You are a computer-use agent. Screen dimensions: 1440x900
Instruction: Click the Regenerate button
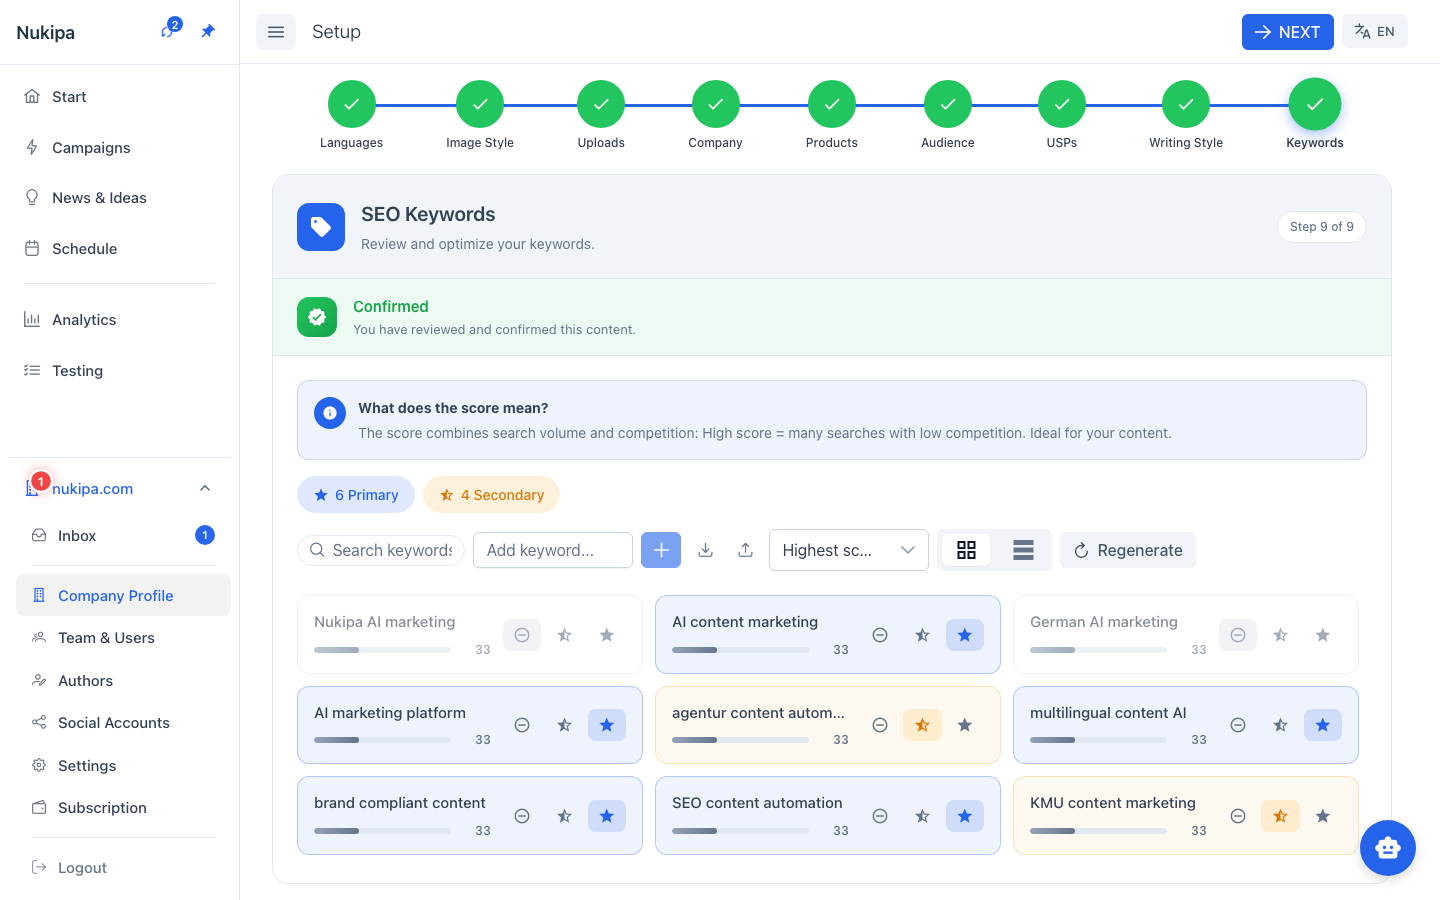(1127, 550)
